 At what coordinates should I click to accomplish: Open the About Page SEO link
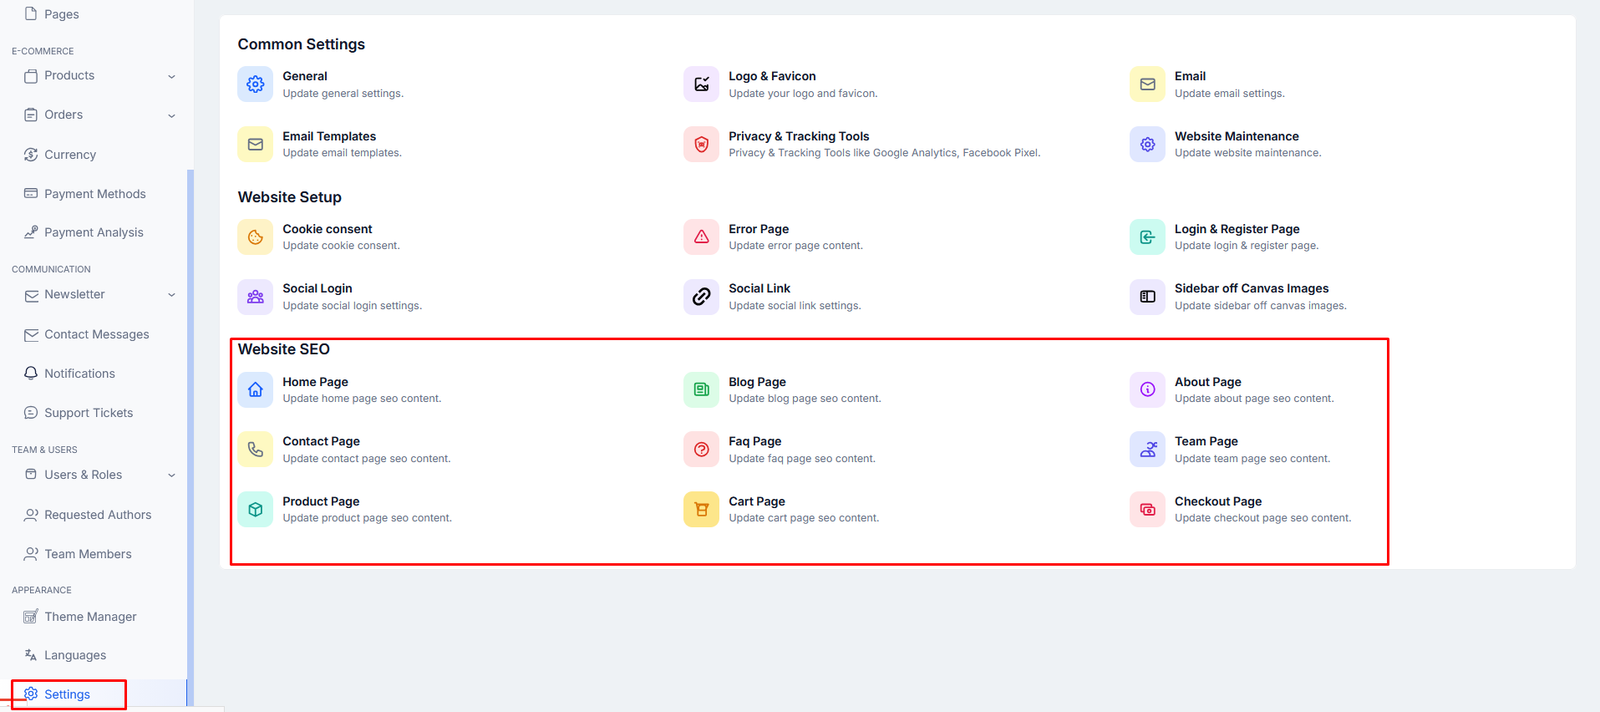(1208, 382)
